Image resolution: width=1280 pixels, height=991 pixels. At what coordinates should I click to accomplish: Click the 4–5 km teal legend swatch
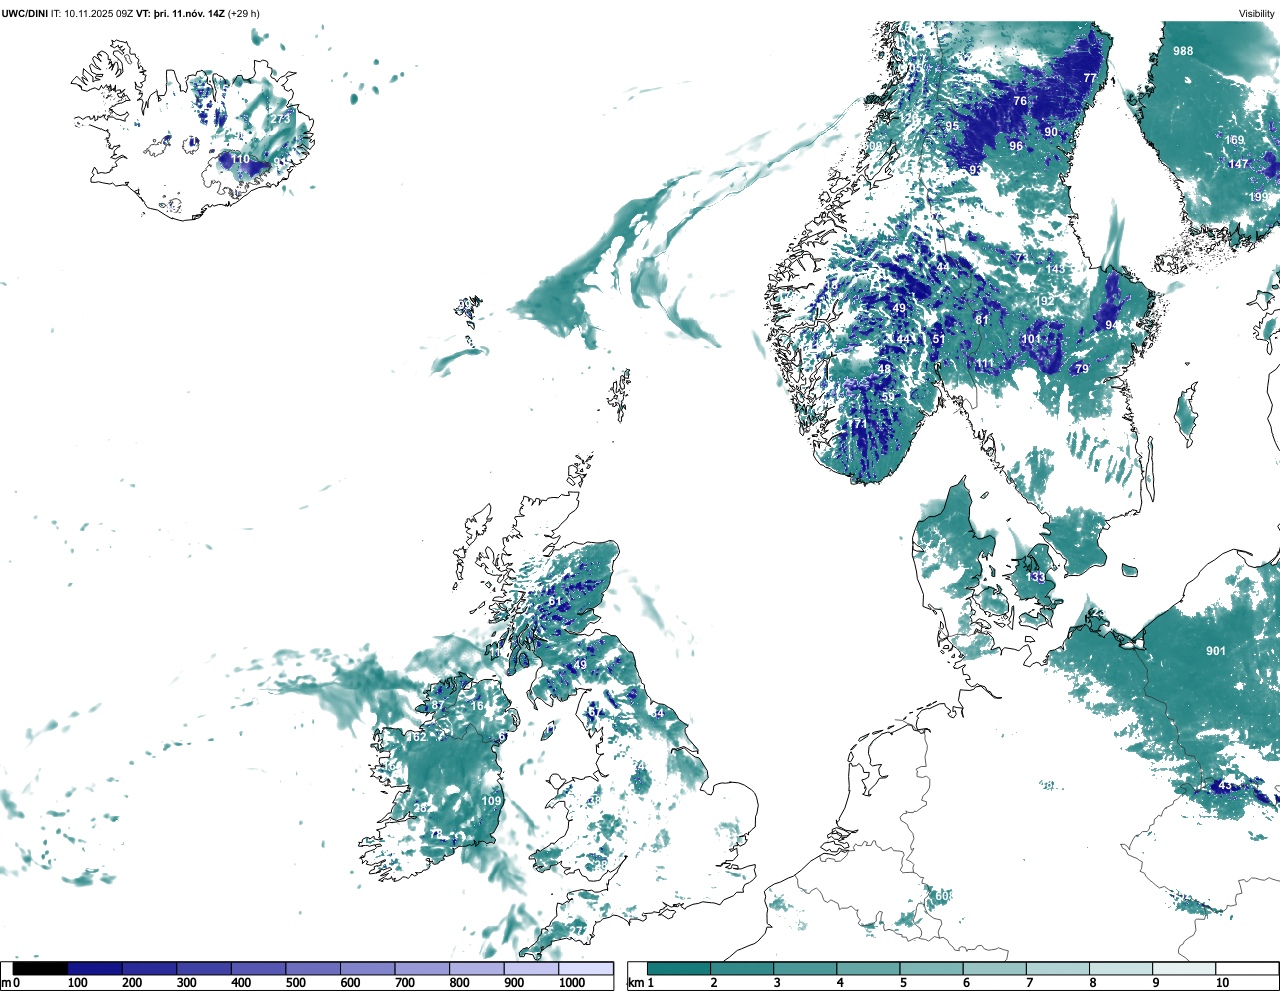[x=868, y=968]
